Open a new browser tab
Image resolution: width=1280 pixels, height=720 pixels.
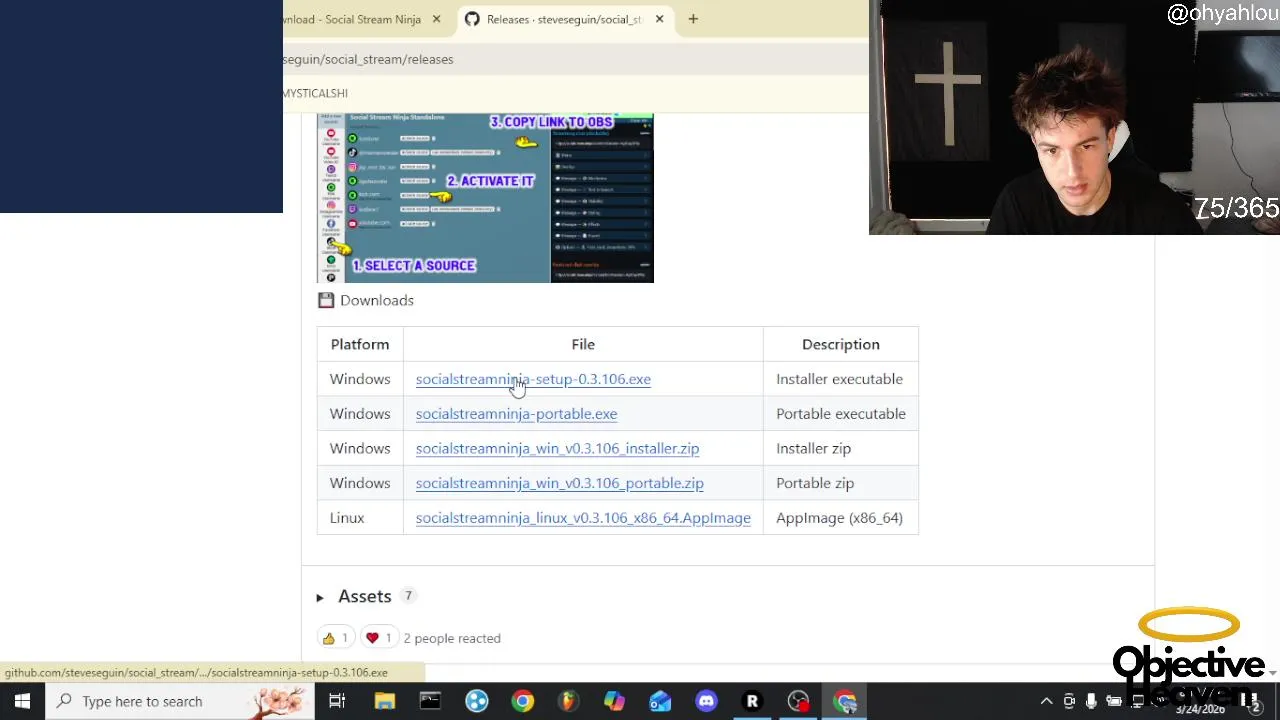pos(693,19)
